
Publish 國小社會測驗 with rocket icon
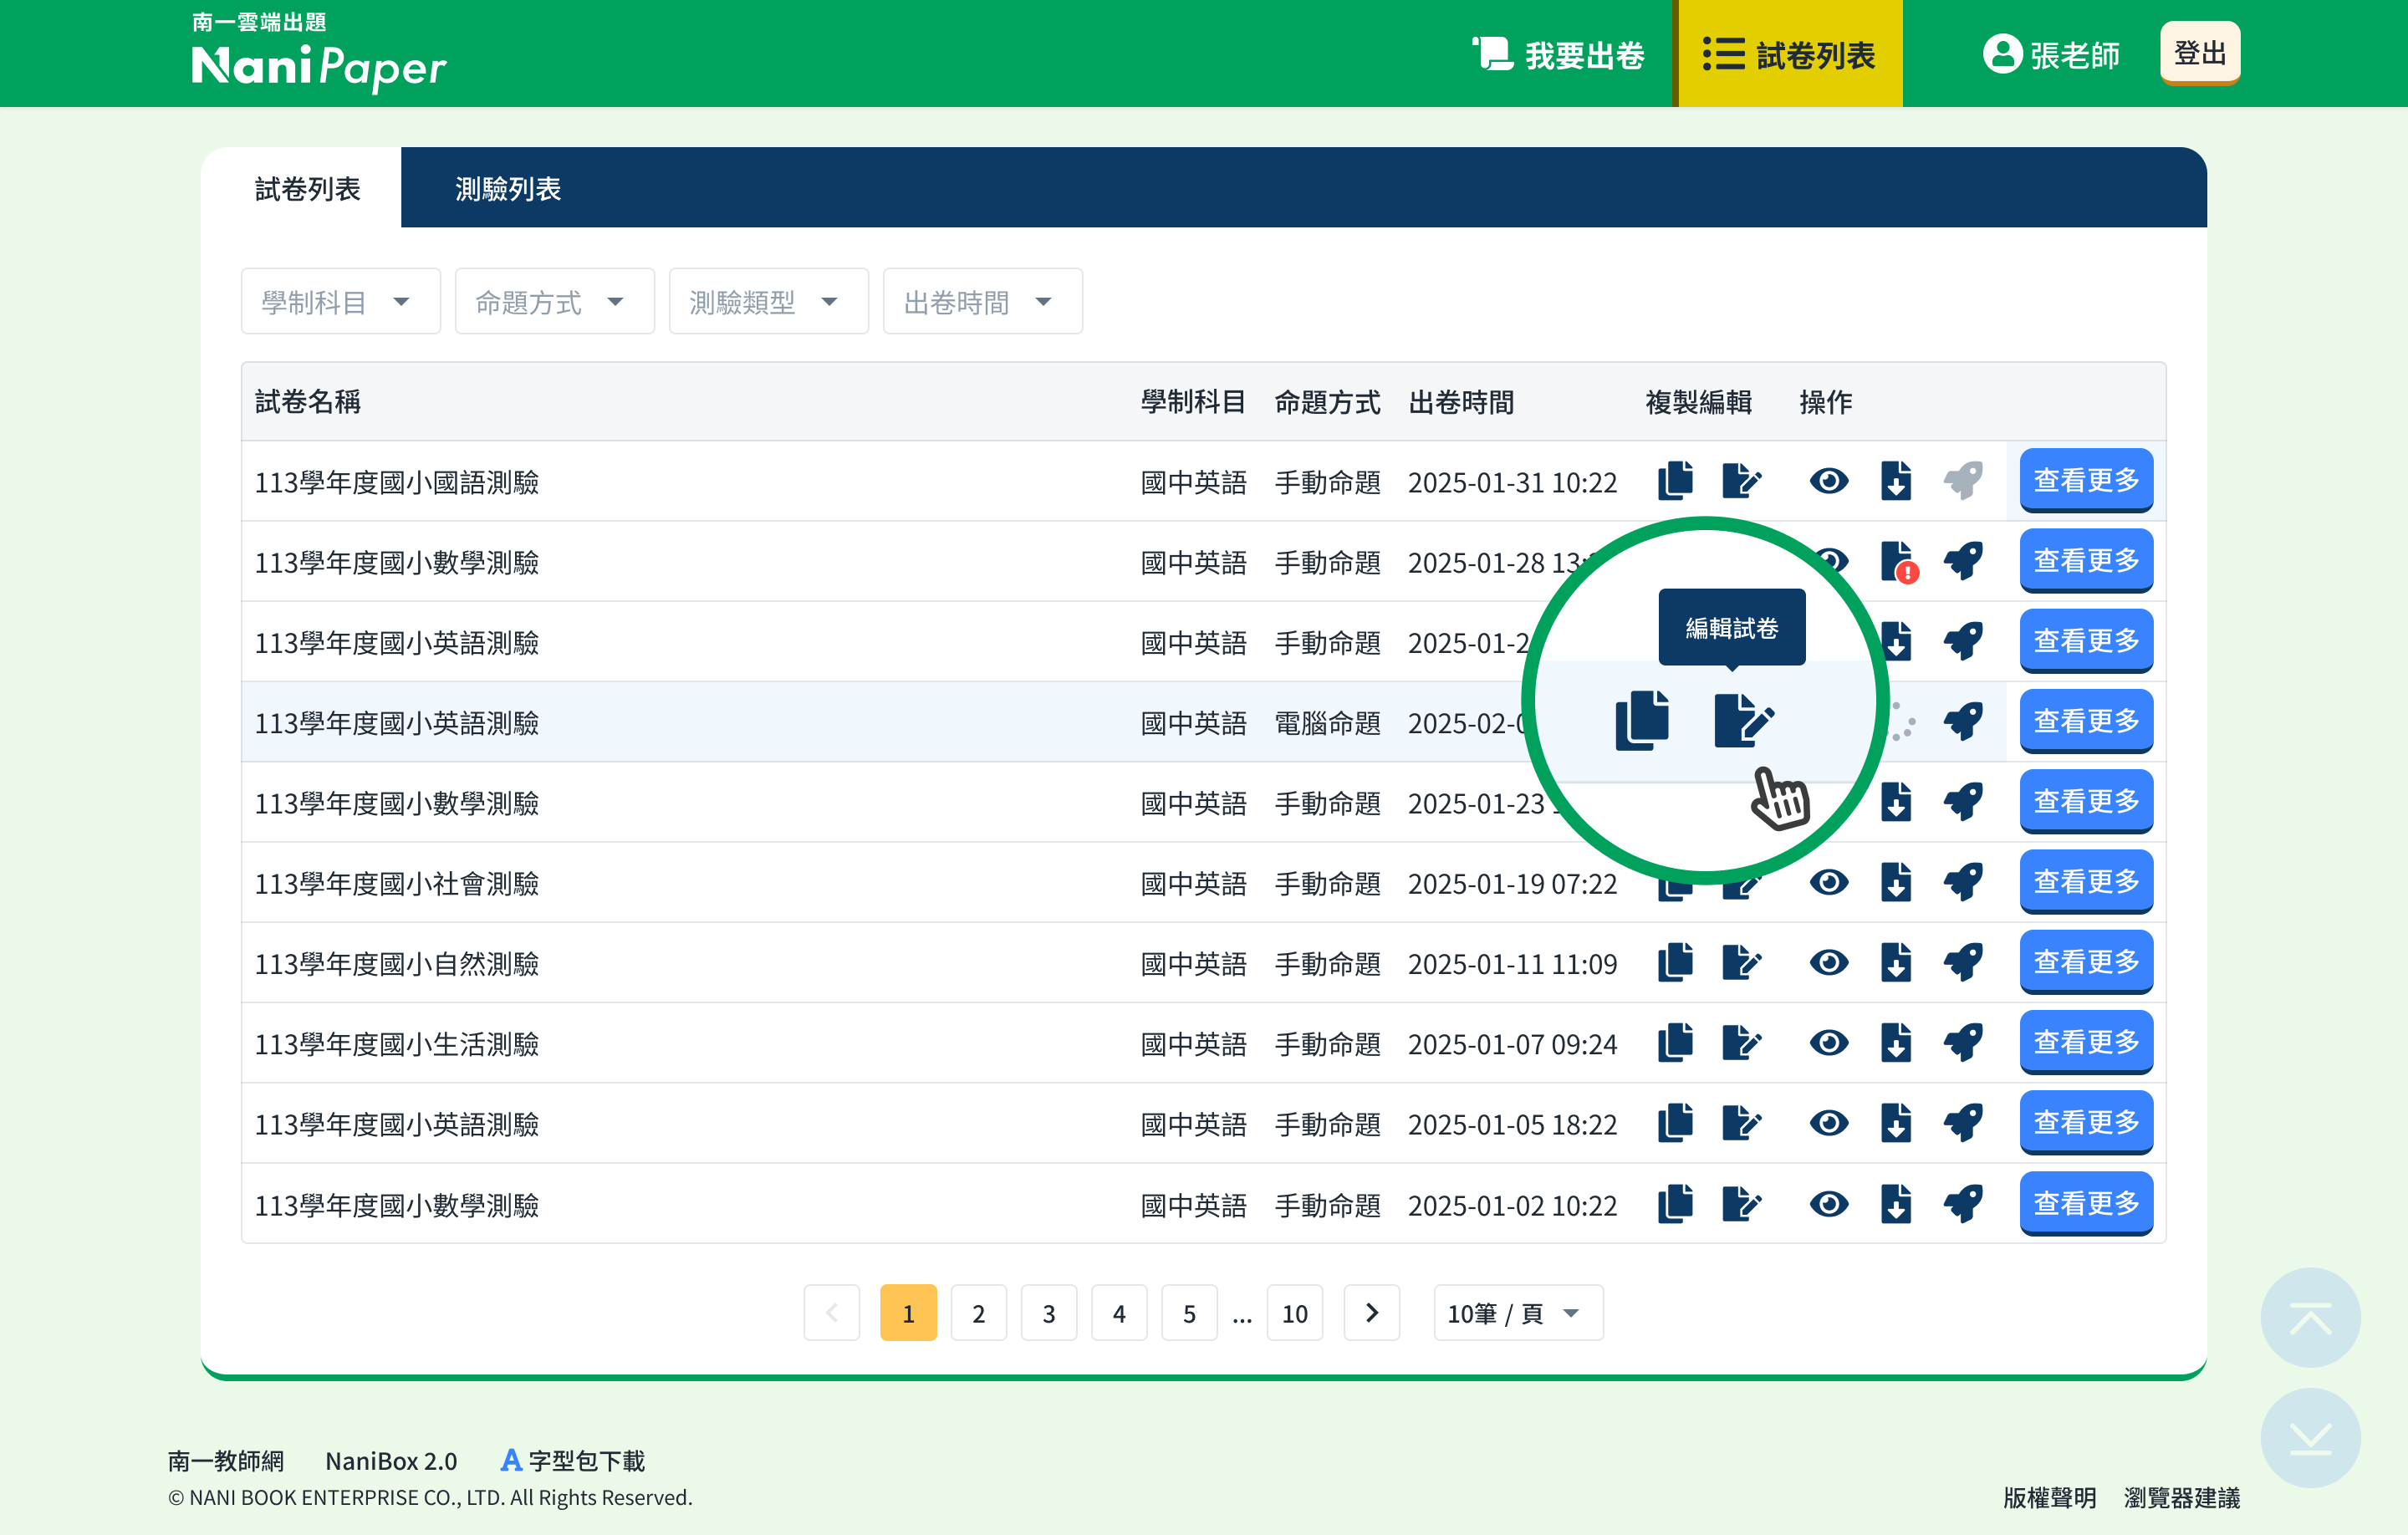click(1963, 882)
